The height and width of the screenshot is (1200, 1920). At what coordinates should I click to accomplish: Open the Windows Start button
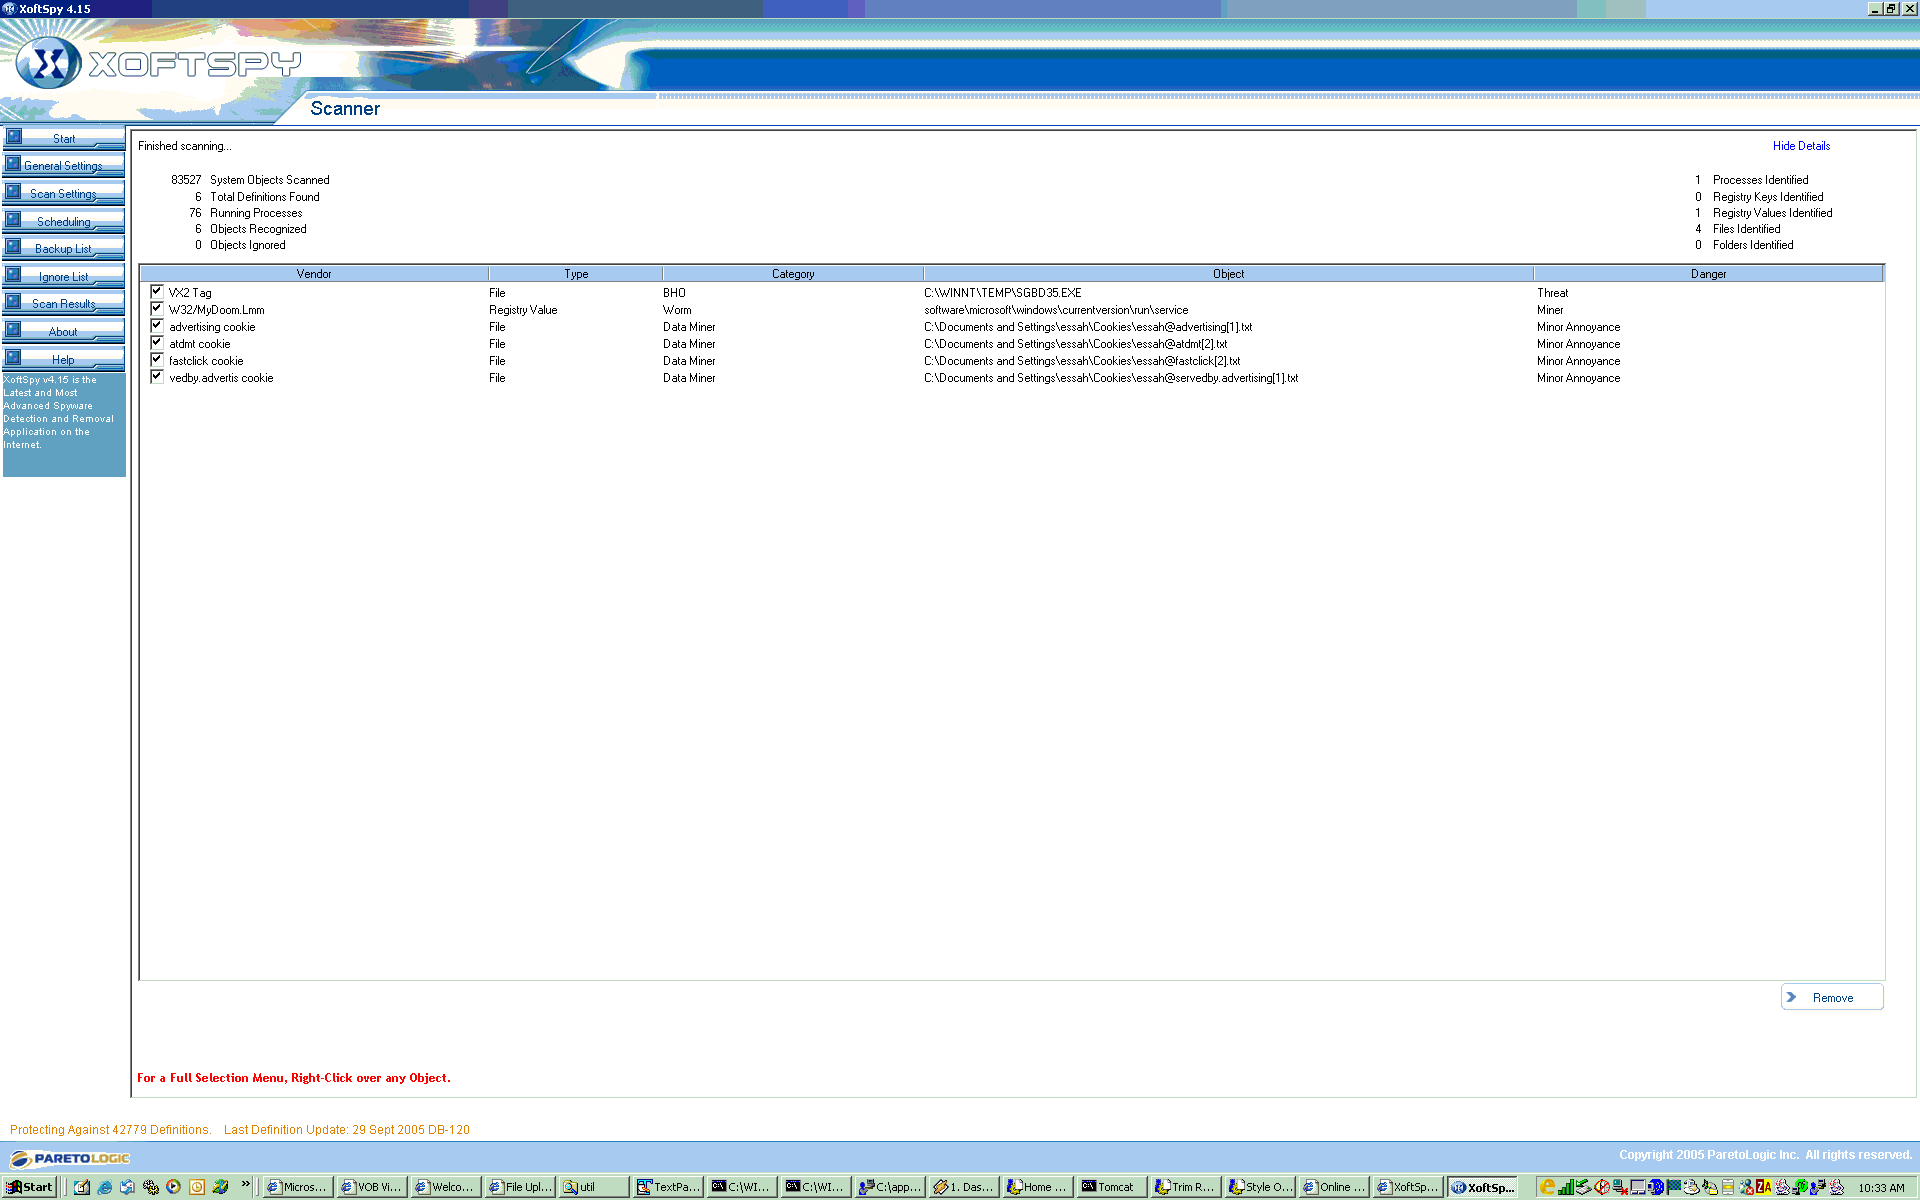(x=29, y=1187)
